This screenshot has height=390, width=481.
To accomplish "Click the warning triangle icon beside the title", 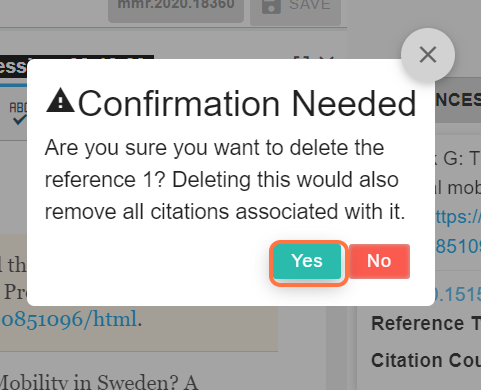I will (60, 100).
